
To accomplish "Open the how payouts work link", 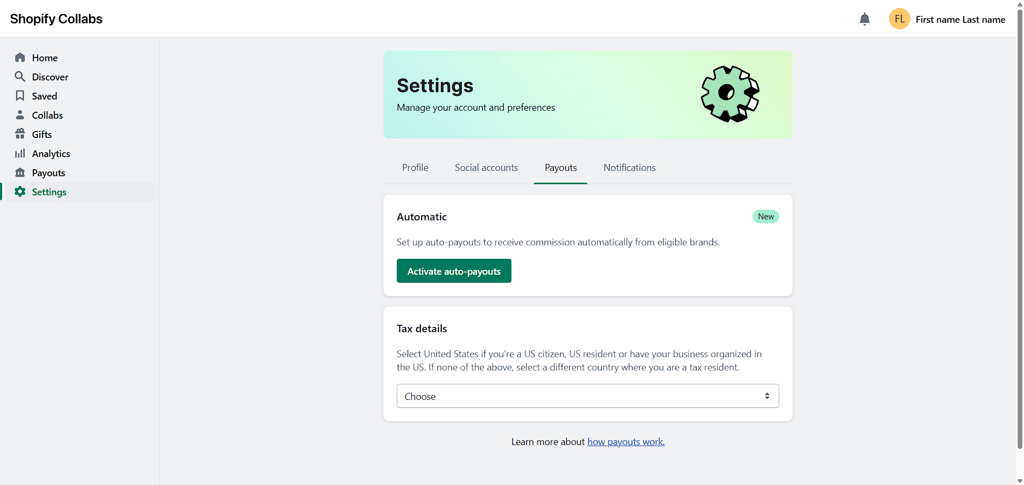I will [626, 442].
